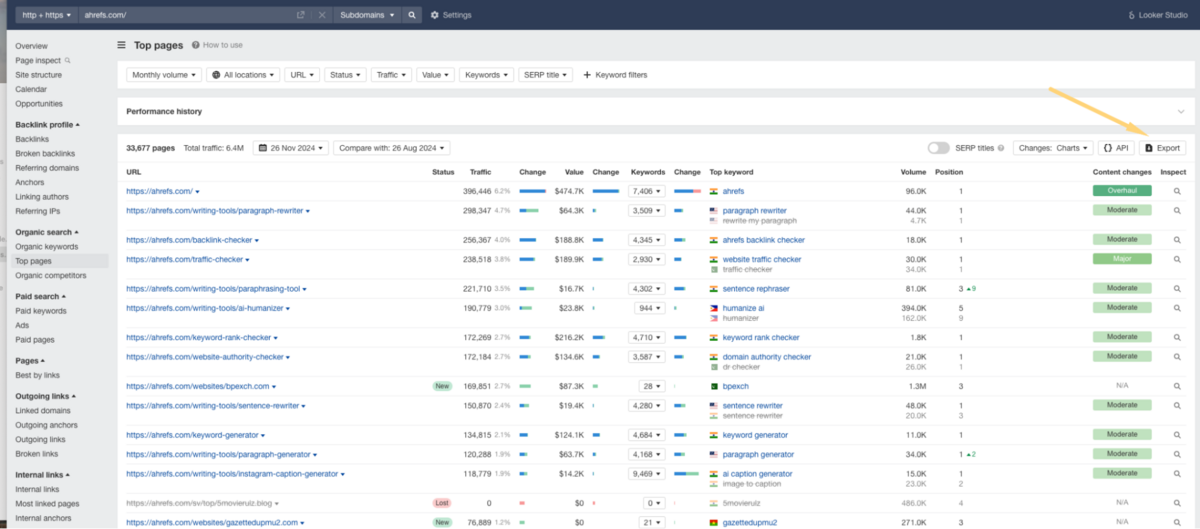Click the Overhaul content change badge

click(1122, 191)
